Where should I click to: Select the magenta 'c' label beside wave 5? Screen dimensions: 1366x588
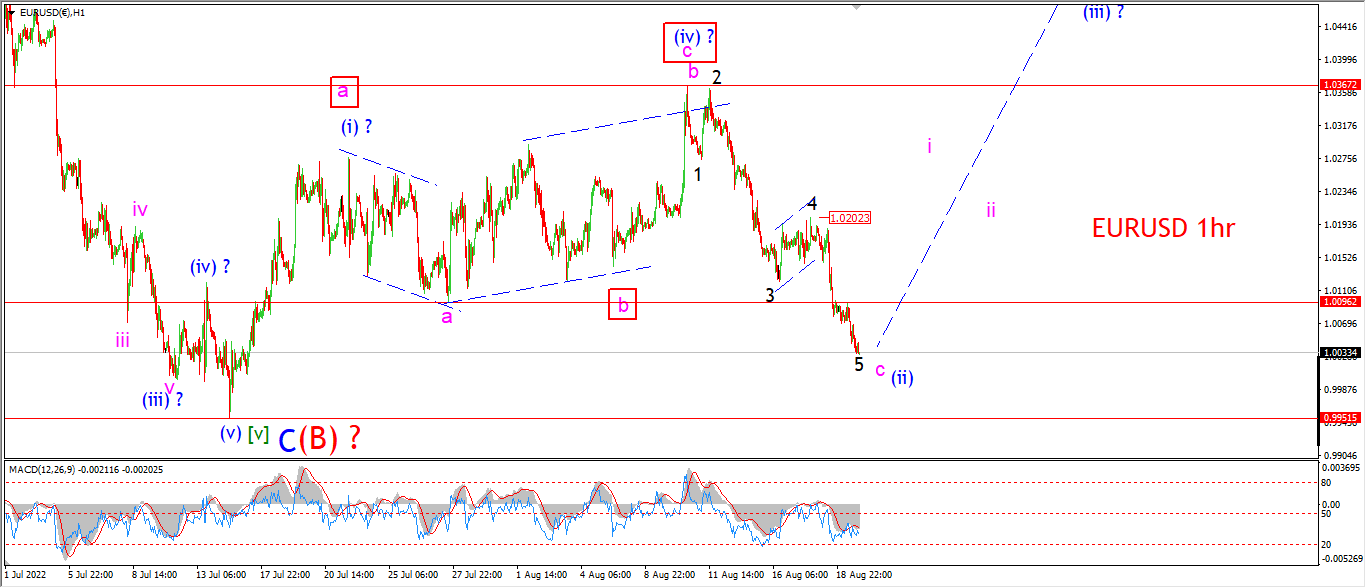[880, 369]
